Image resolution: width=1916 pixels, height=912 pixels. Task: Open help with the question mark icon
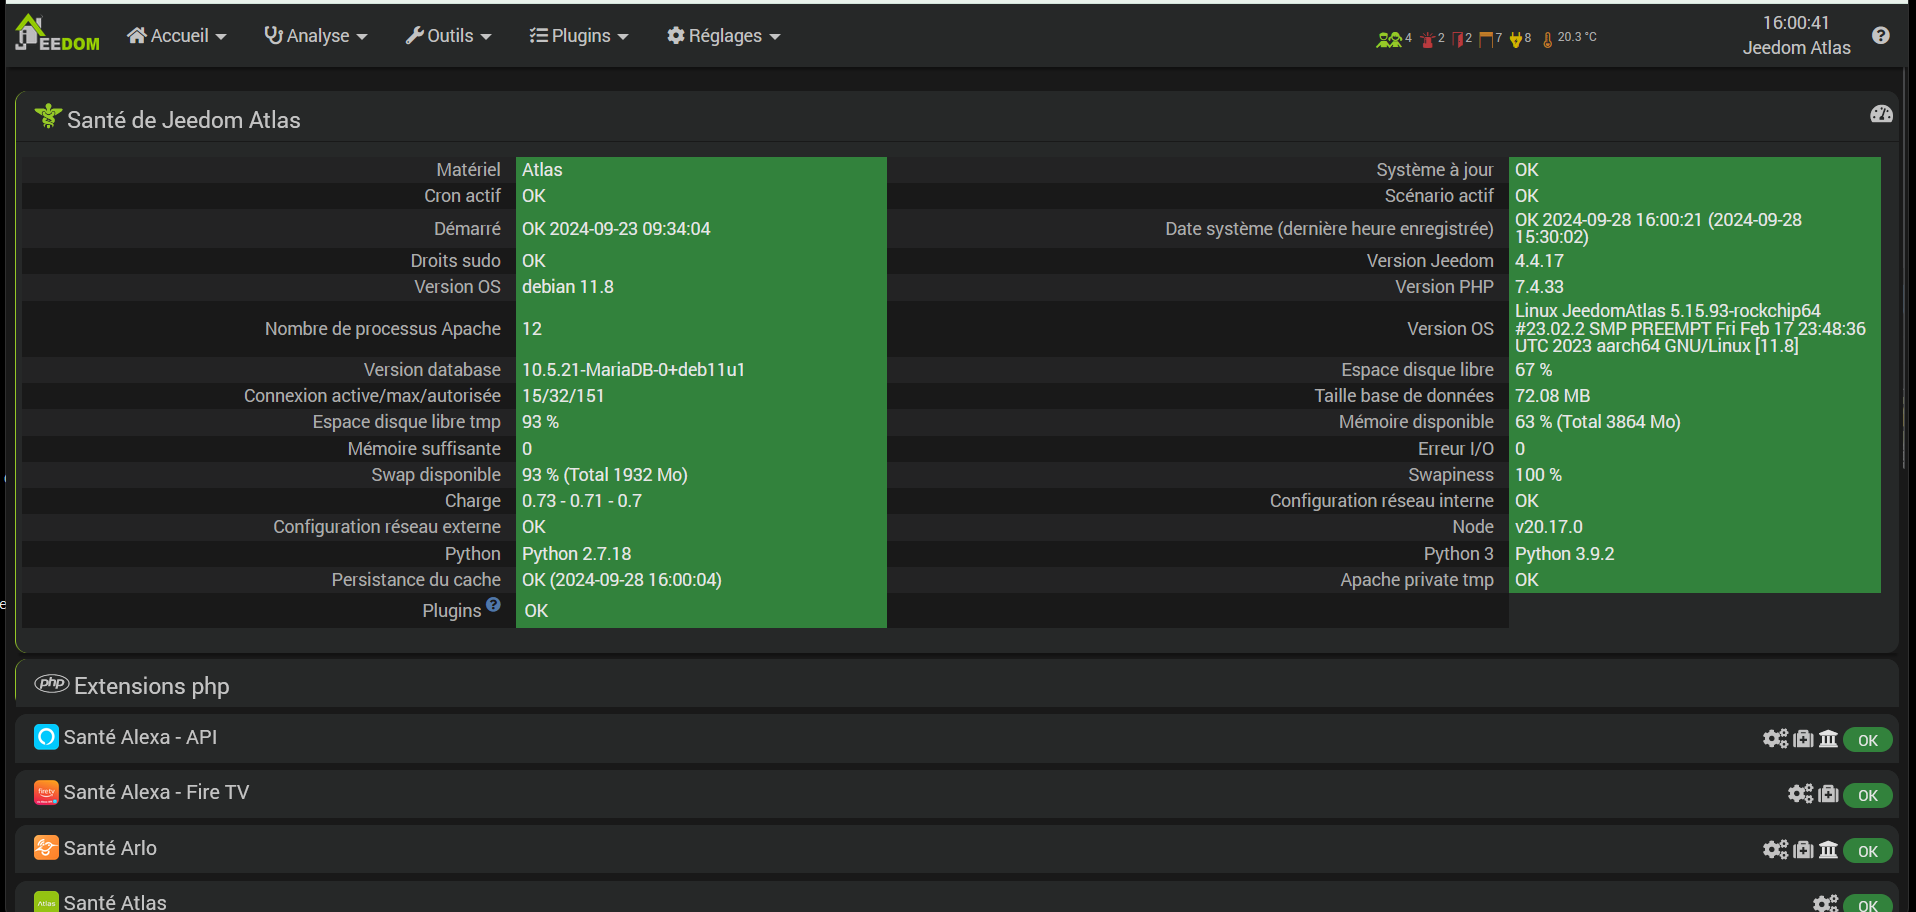coord(1880,36)
